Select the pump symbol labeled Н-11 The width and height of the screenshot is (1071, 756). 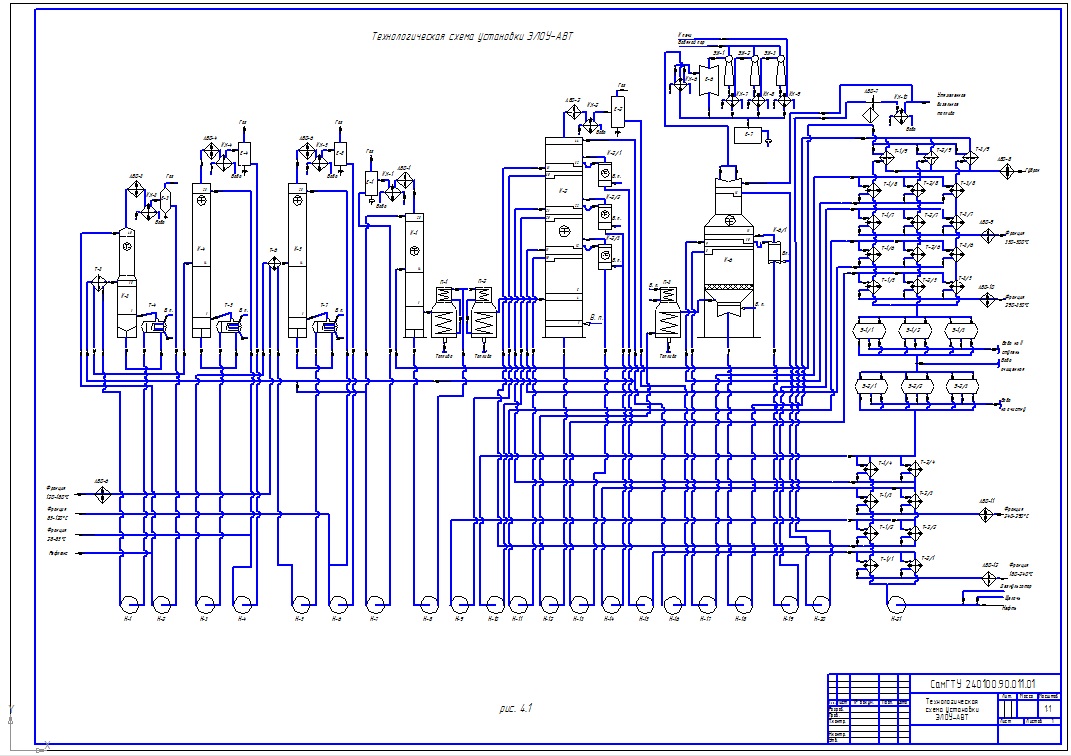click(518, 604)
